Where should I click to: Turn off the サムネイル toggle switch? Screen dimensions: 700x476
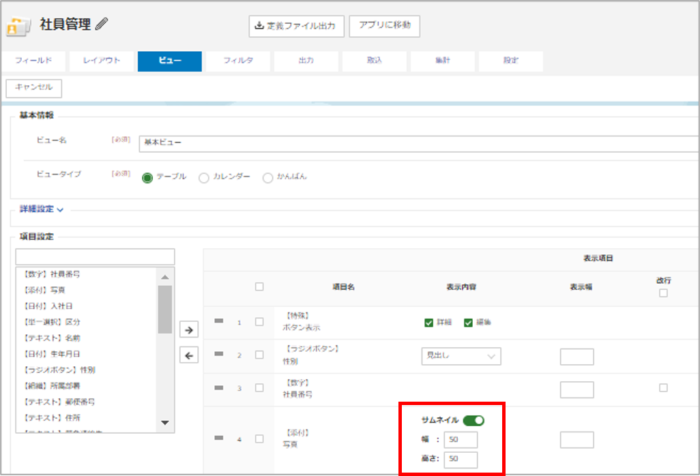click(x=474, y=420)
